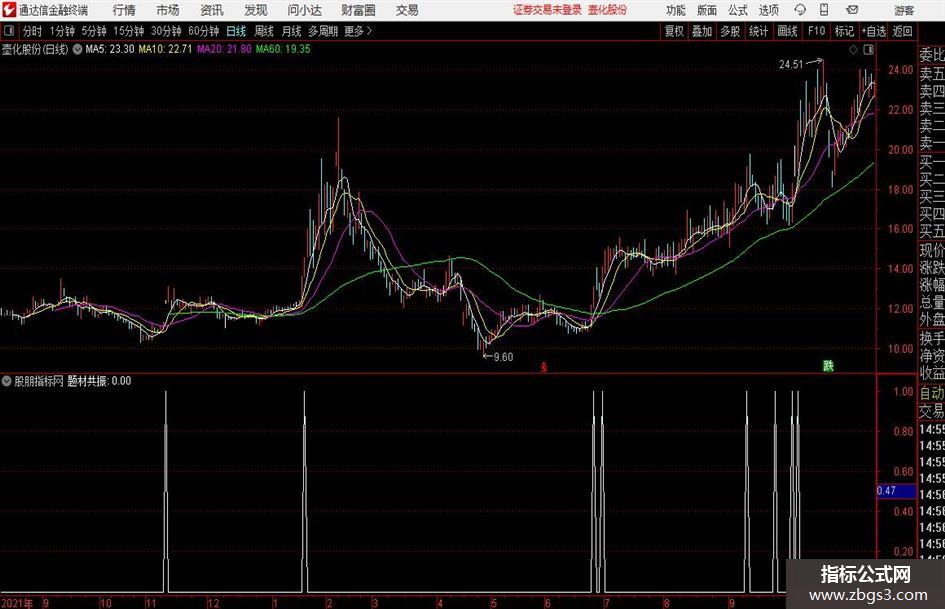Click the 游客 user label
Viewport: 945px width, 609px height.
904,10
